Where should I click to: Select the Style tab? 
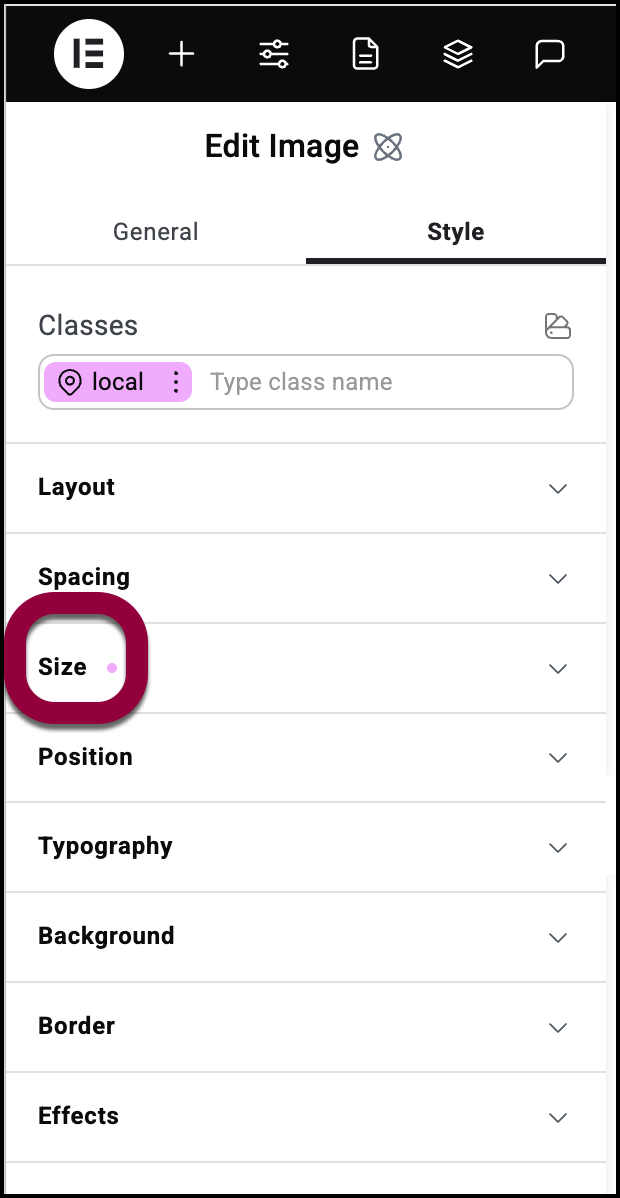pyautogui.click(x=456, y=232)
